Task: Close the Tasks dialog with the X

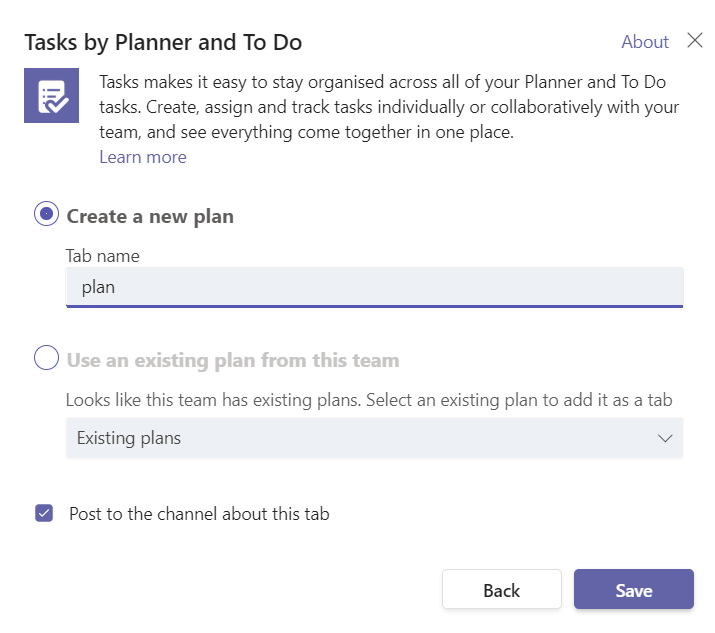Action: [694, 41]
